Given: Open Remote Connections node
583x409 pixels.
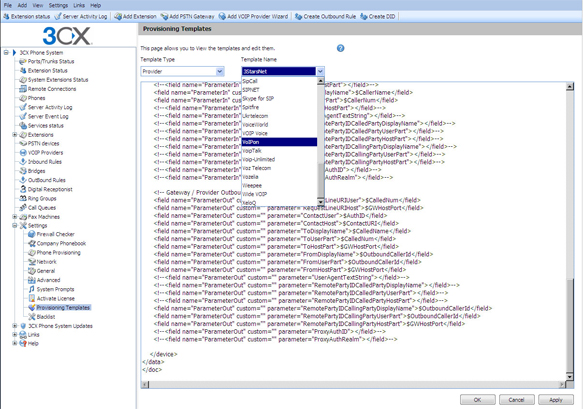Looking at the screenshot, I should coord(52,89).
